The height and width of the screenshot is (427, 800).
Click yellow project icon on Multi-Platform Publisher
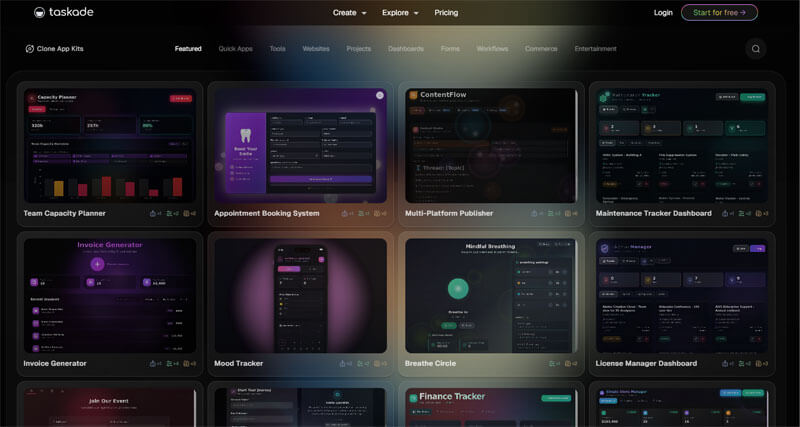tap(568, 214)
